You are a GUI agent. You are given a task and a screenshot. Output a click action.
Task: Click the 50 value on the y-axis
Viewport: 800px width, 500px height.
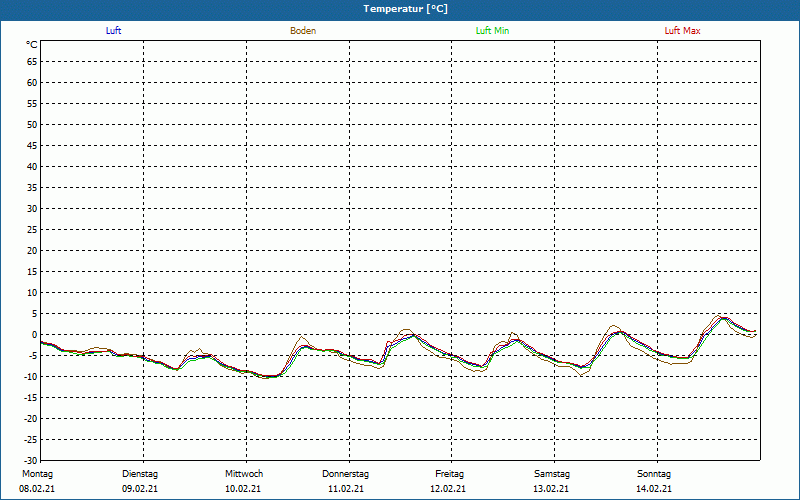(32, 124)
